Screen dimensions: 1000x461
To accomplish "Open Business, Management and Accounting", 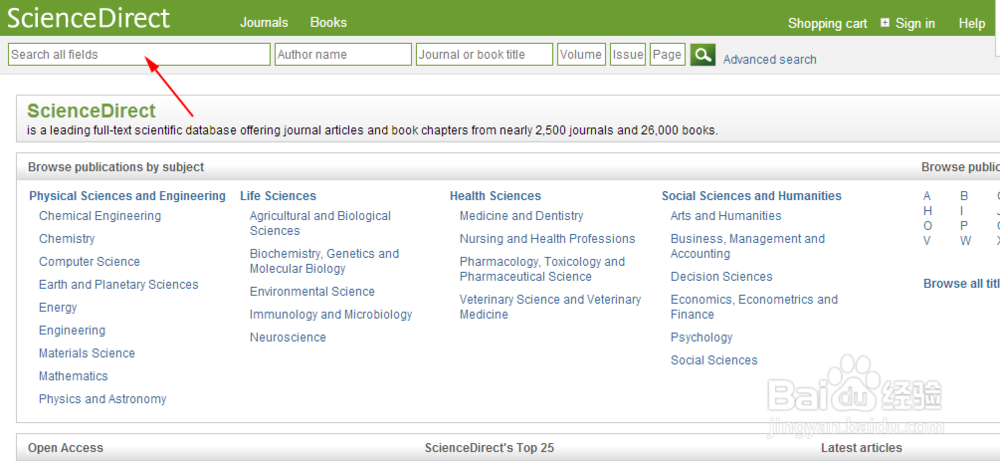I will click(747, 246).
